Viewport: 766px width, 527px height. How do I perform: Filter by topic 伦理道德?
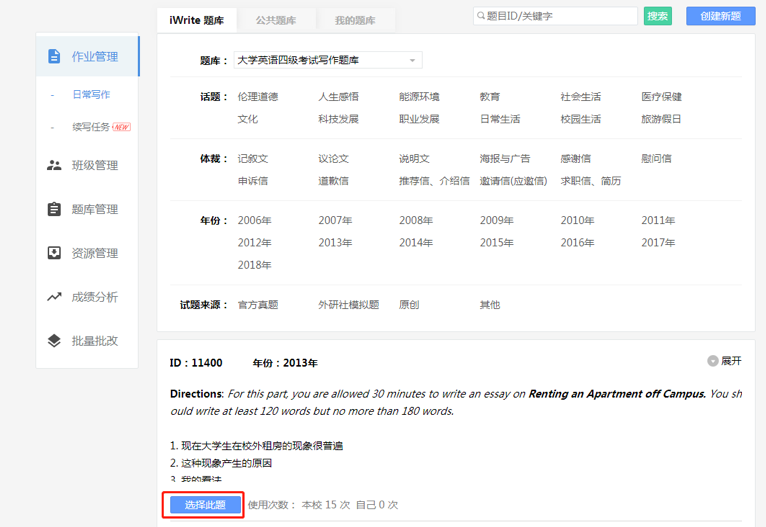tap(257, 97)
